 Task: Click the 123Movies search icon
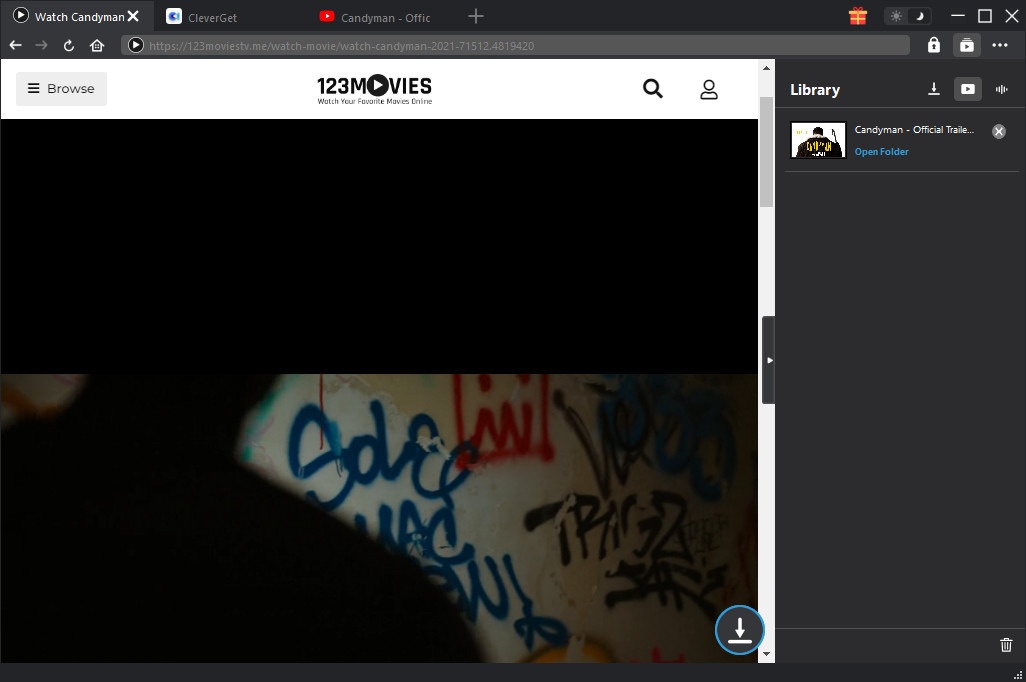pos(653,89)
